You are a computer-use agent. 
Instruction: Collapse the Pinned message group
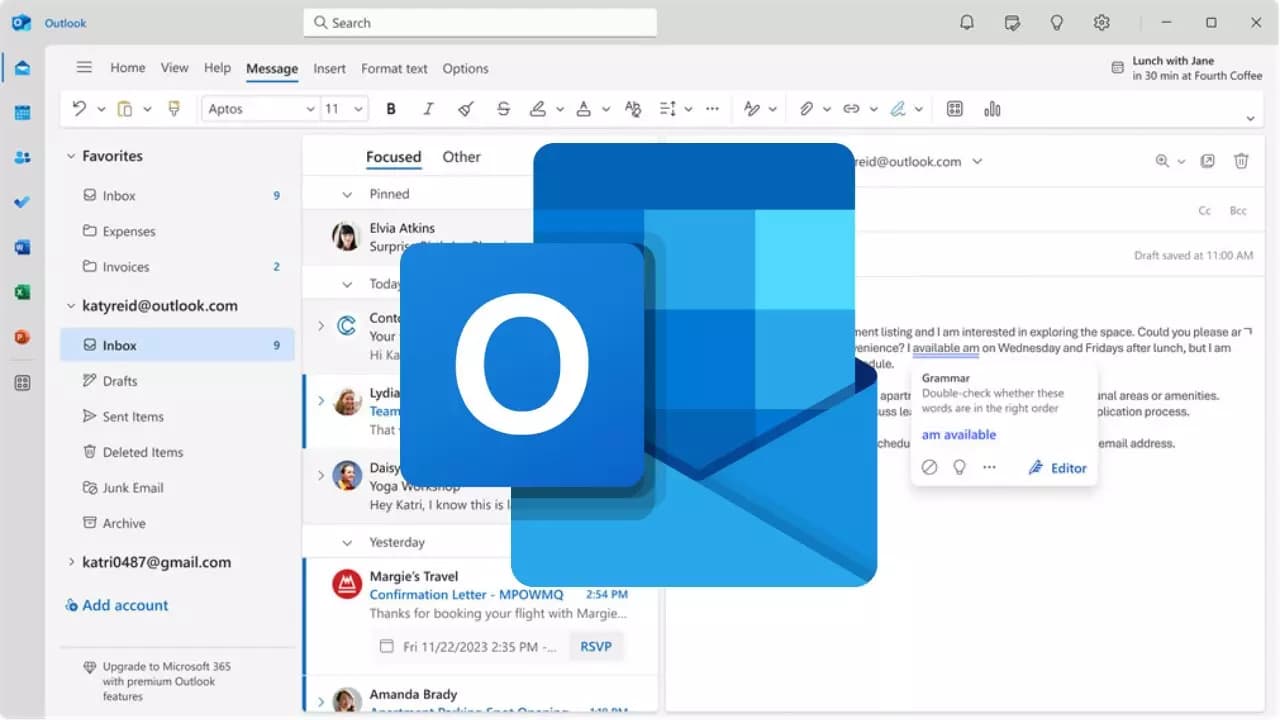click(347, 194)
